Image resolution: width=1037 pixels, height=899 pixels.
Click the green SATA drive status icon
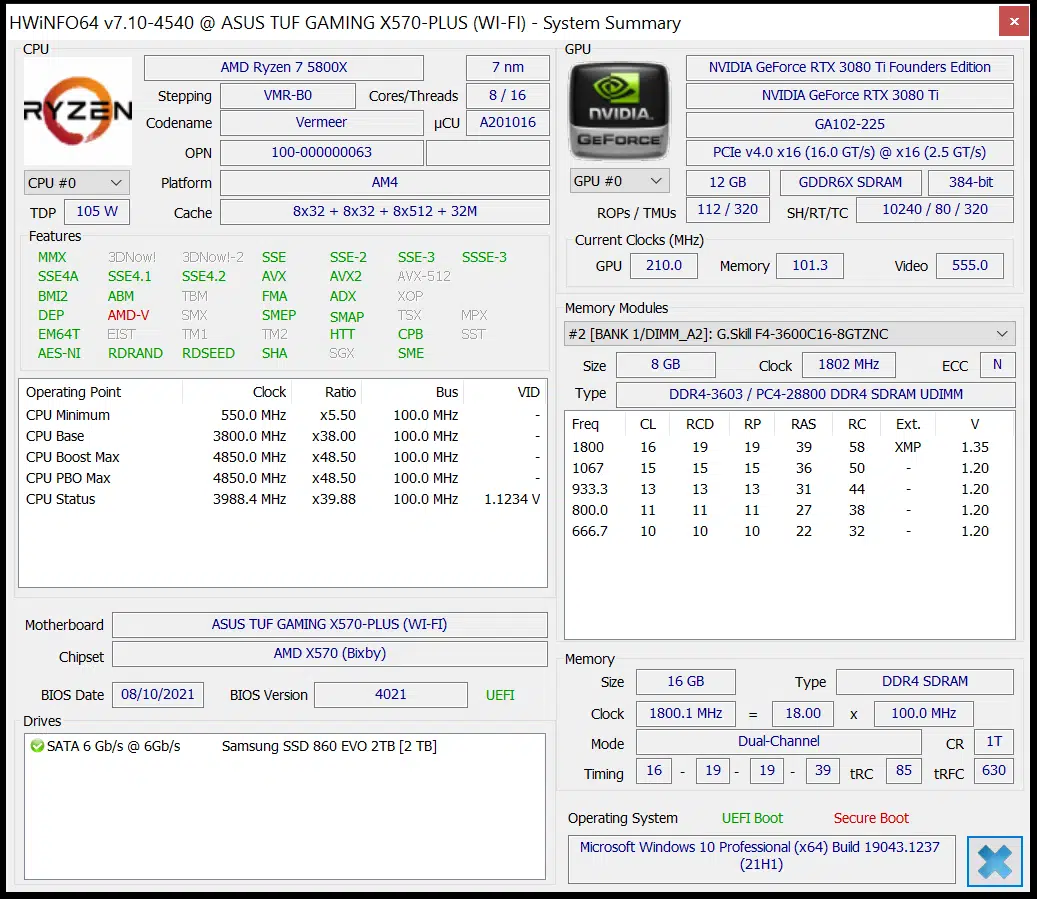click(37, 746)
